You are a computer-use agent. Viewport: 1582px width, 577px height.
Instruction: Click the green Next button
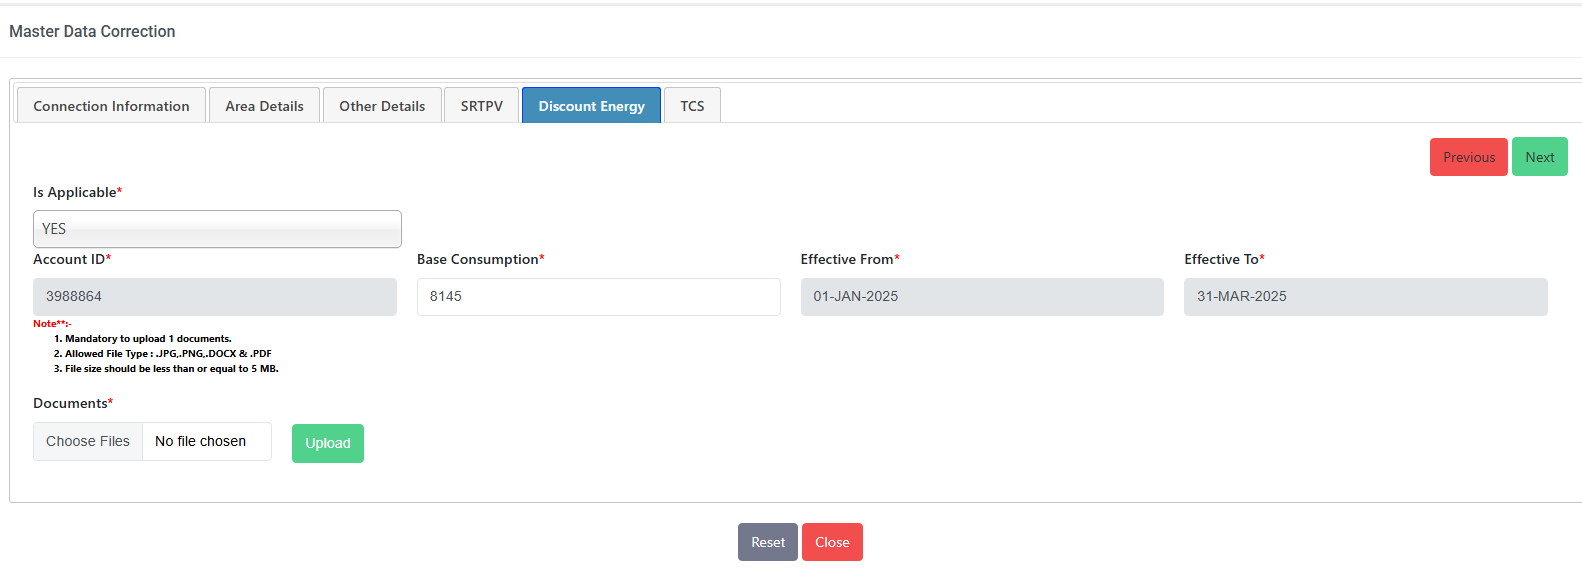point(1539,157)
